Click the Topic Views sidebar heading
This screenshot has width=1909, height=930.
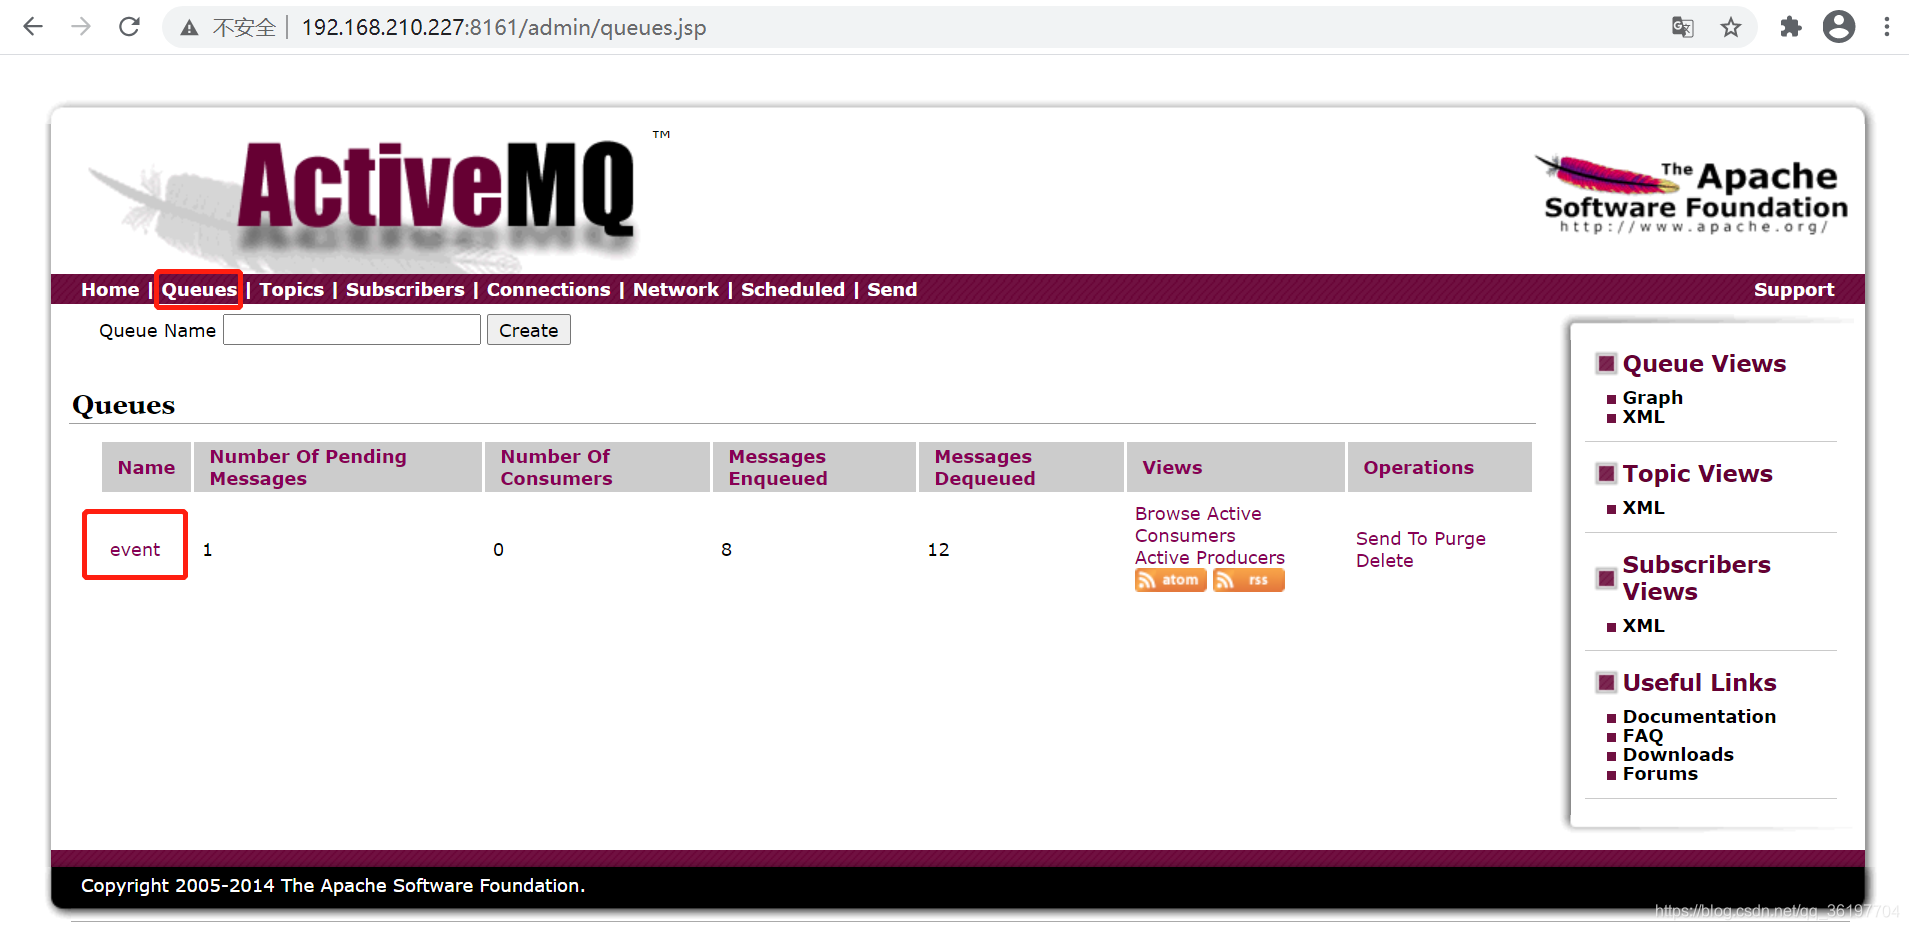tap(1697, 473)
